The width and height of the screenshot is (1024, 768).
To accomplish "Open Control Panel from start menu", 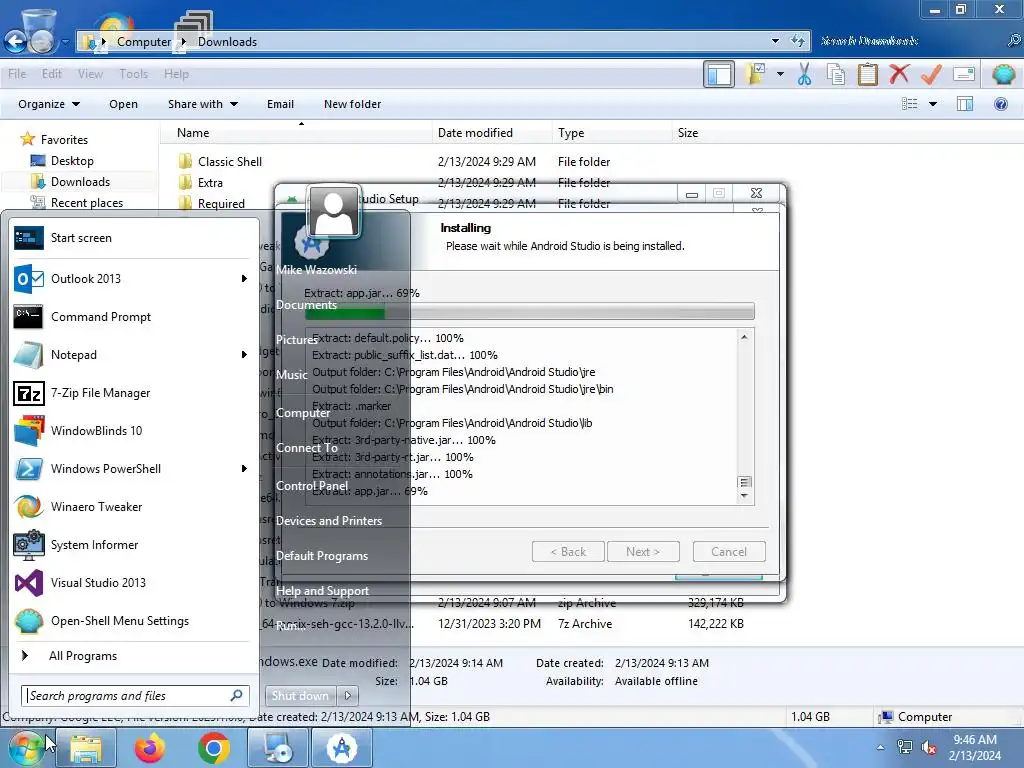I will click(x=312, y=486).
